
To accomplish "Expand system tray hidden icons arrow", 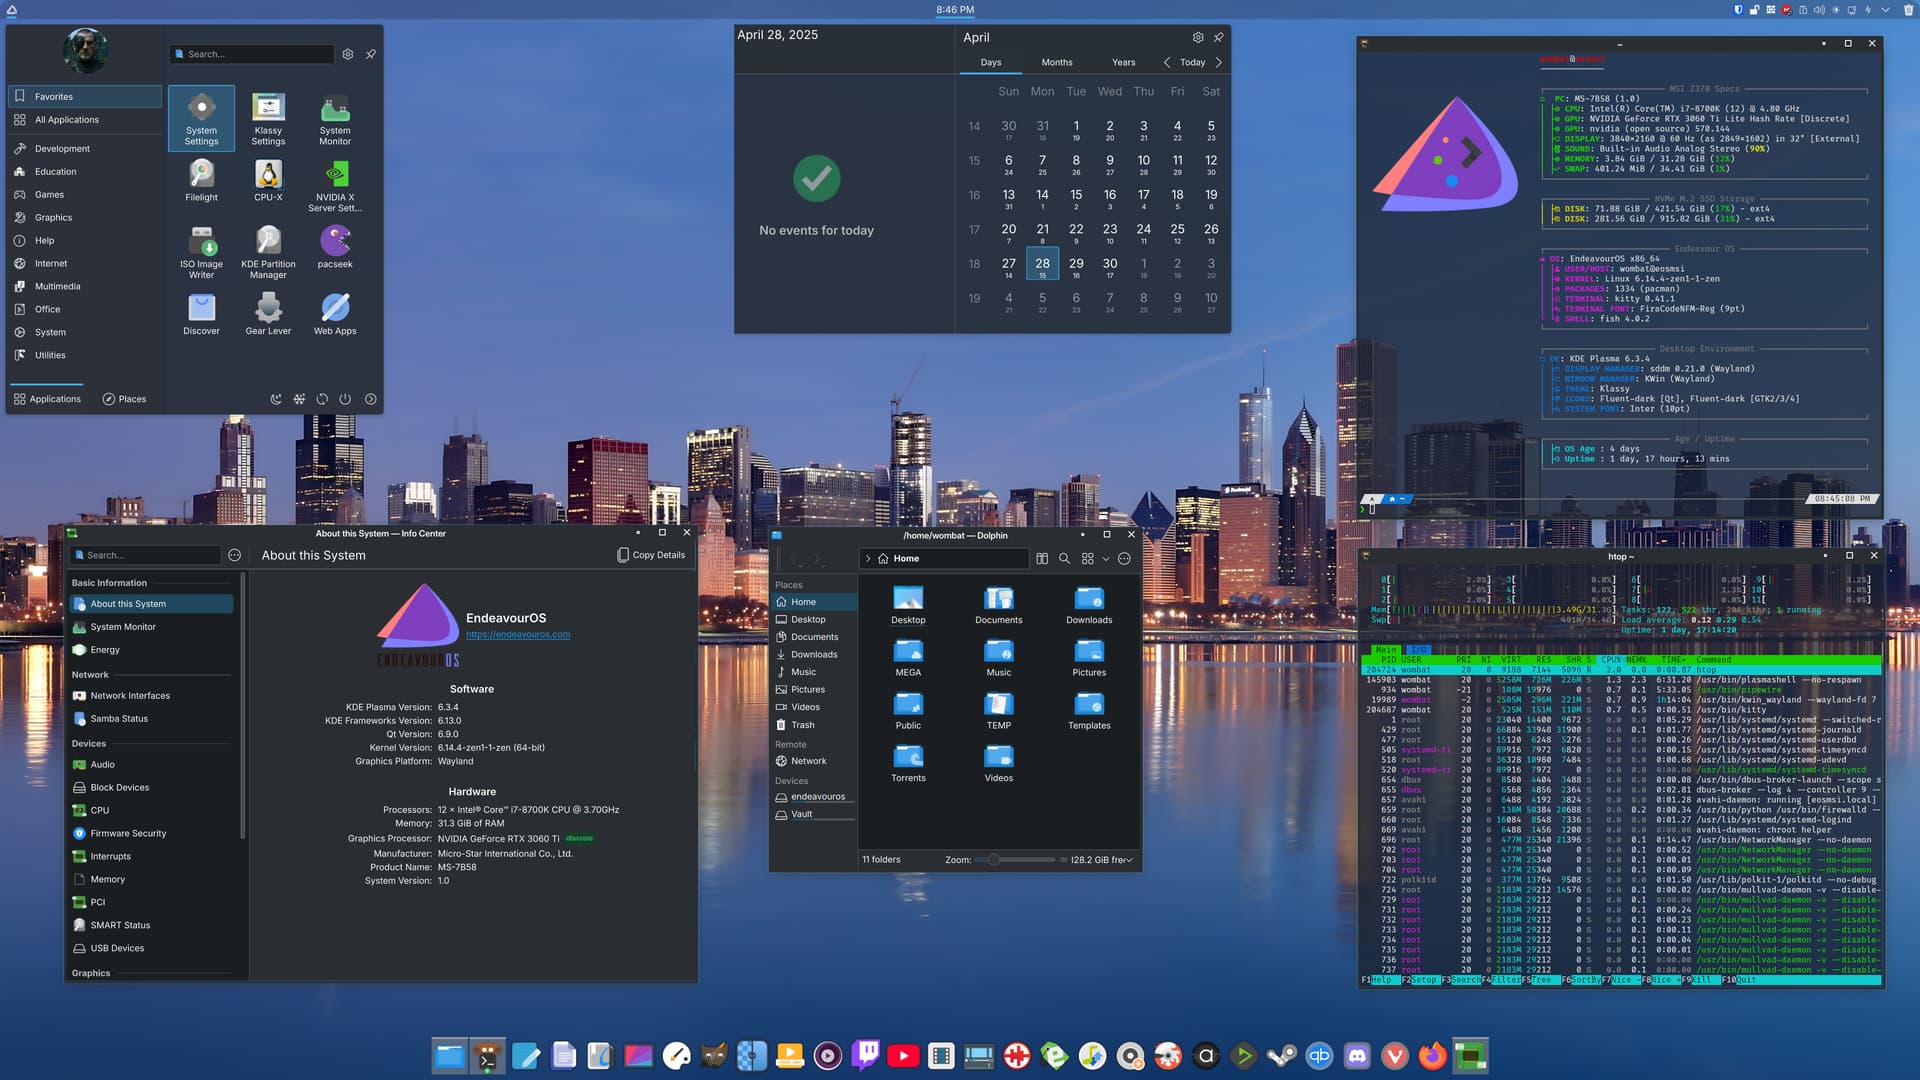I will click(x=1885, y=10).
